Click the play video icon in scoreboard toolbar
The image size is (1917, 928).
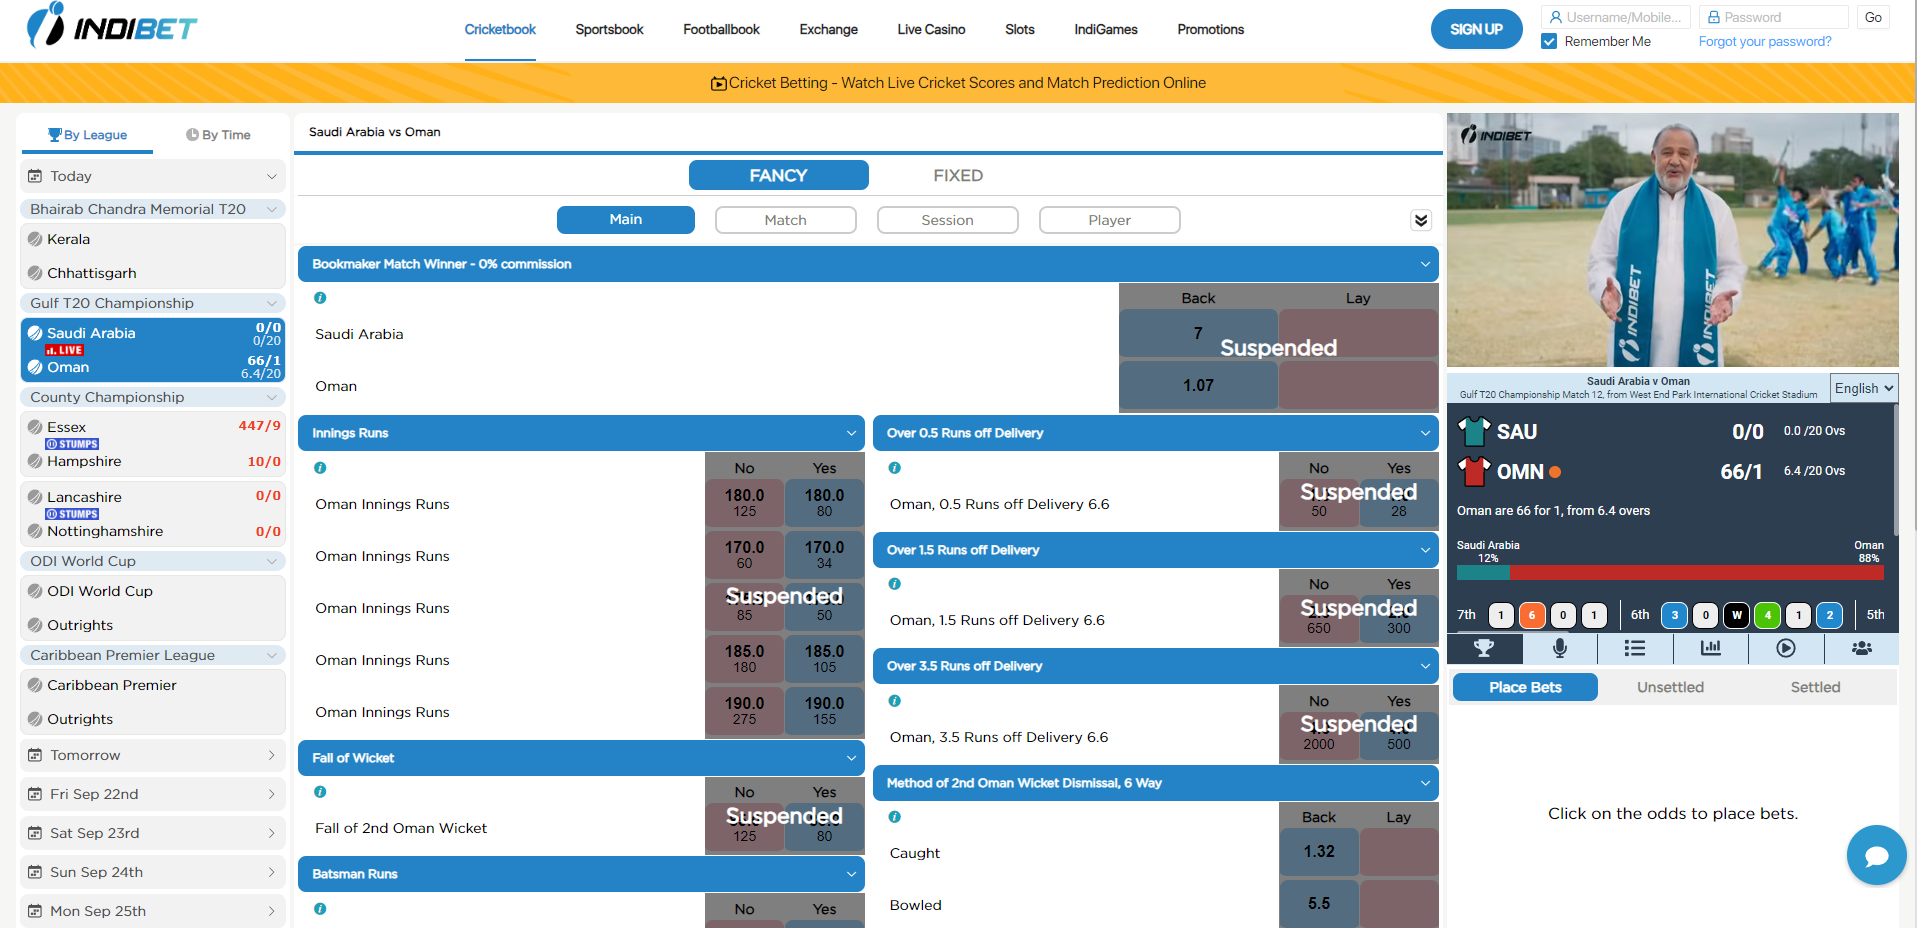pyautogui.click(x=1786, y=648)
